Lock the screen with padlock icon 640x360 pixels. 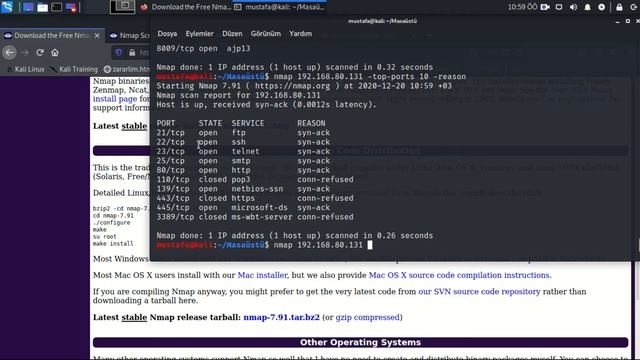(619, 7)
